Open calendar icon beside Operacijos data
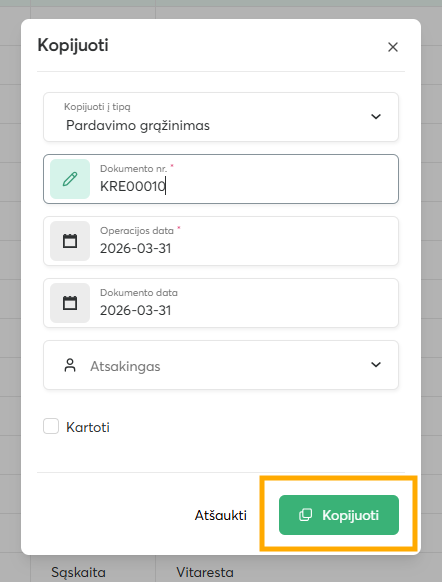442x582 pixels. tap(70, 241)
